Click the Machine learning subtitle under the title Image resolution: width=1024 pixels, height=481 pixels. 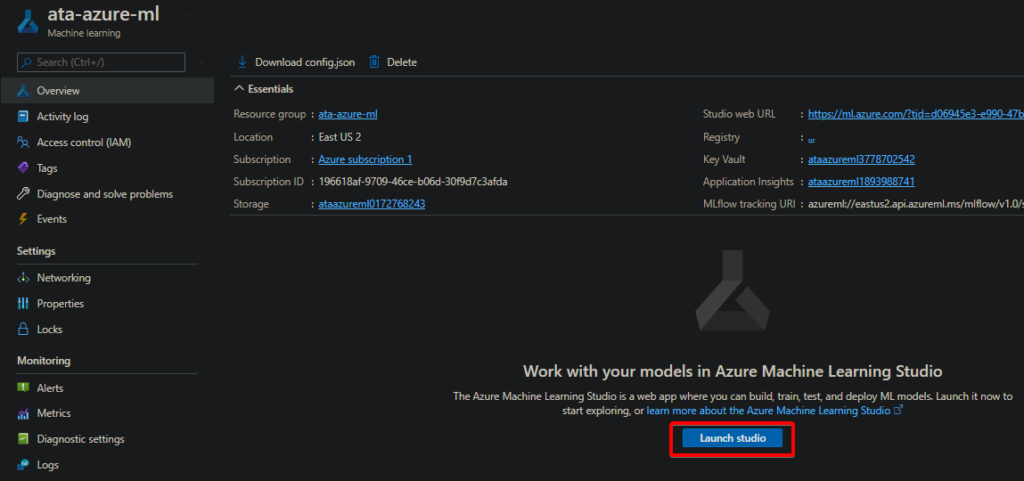[84, 33]
